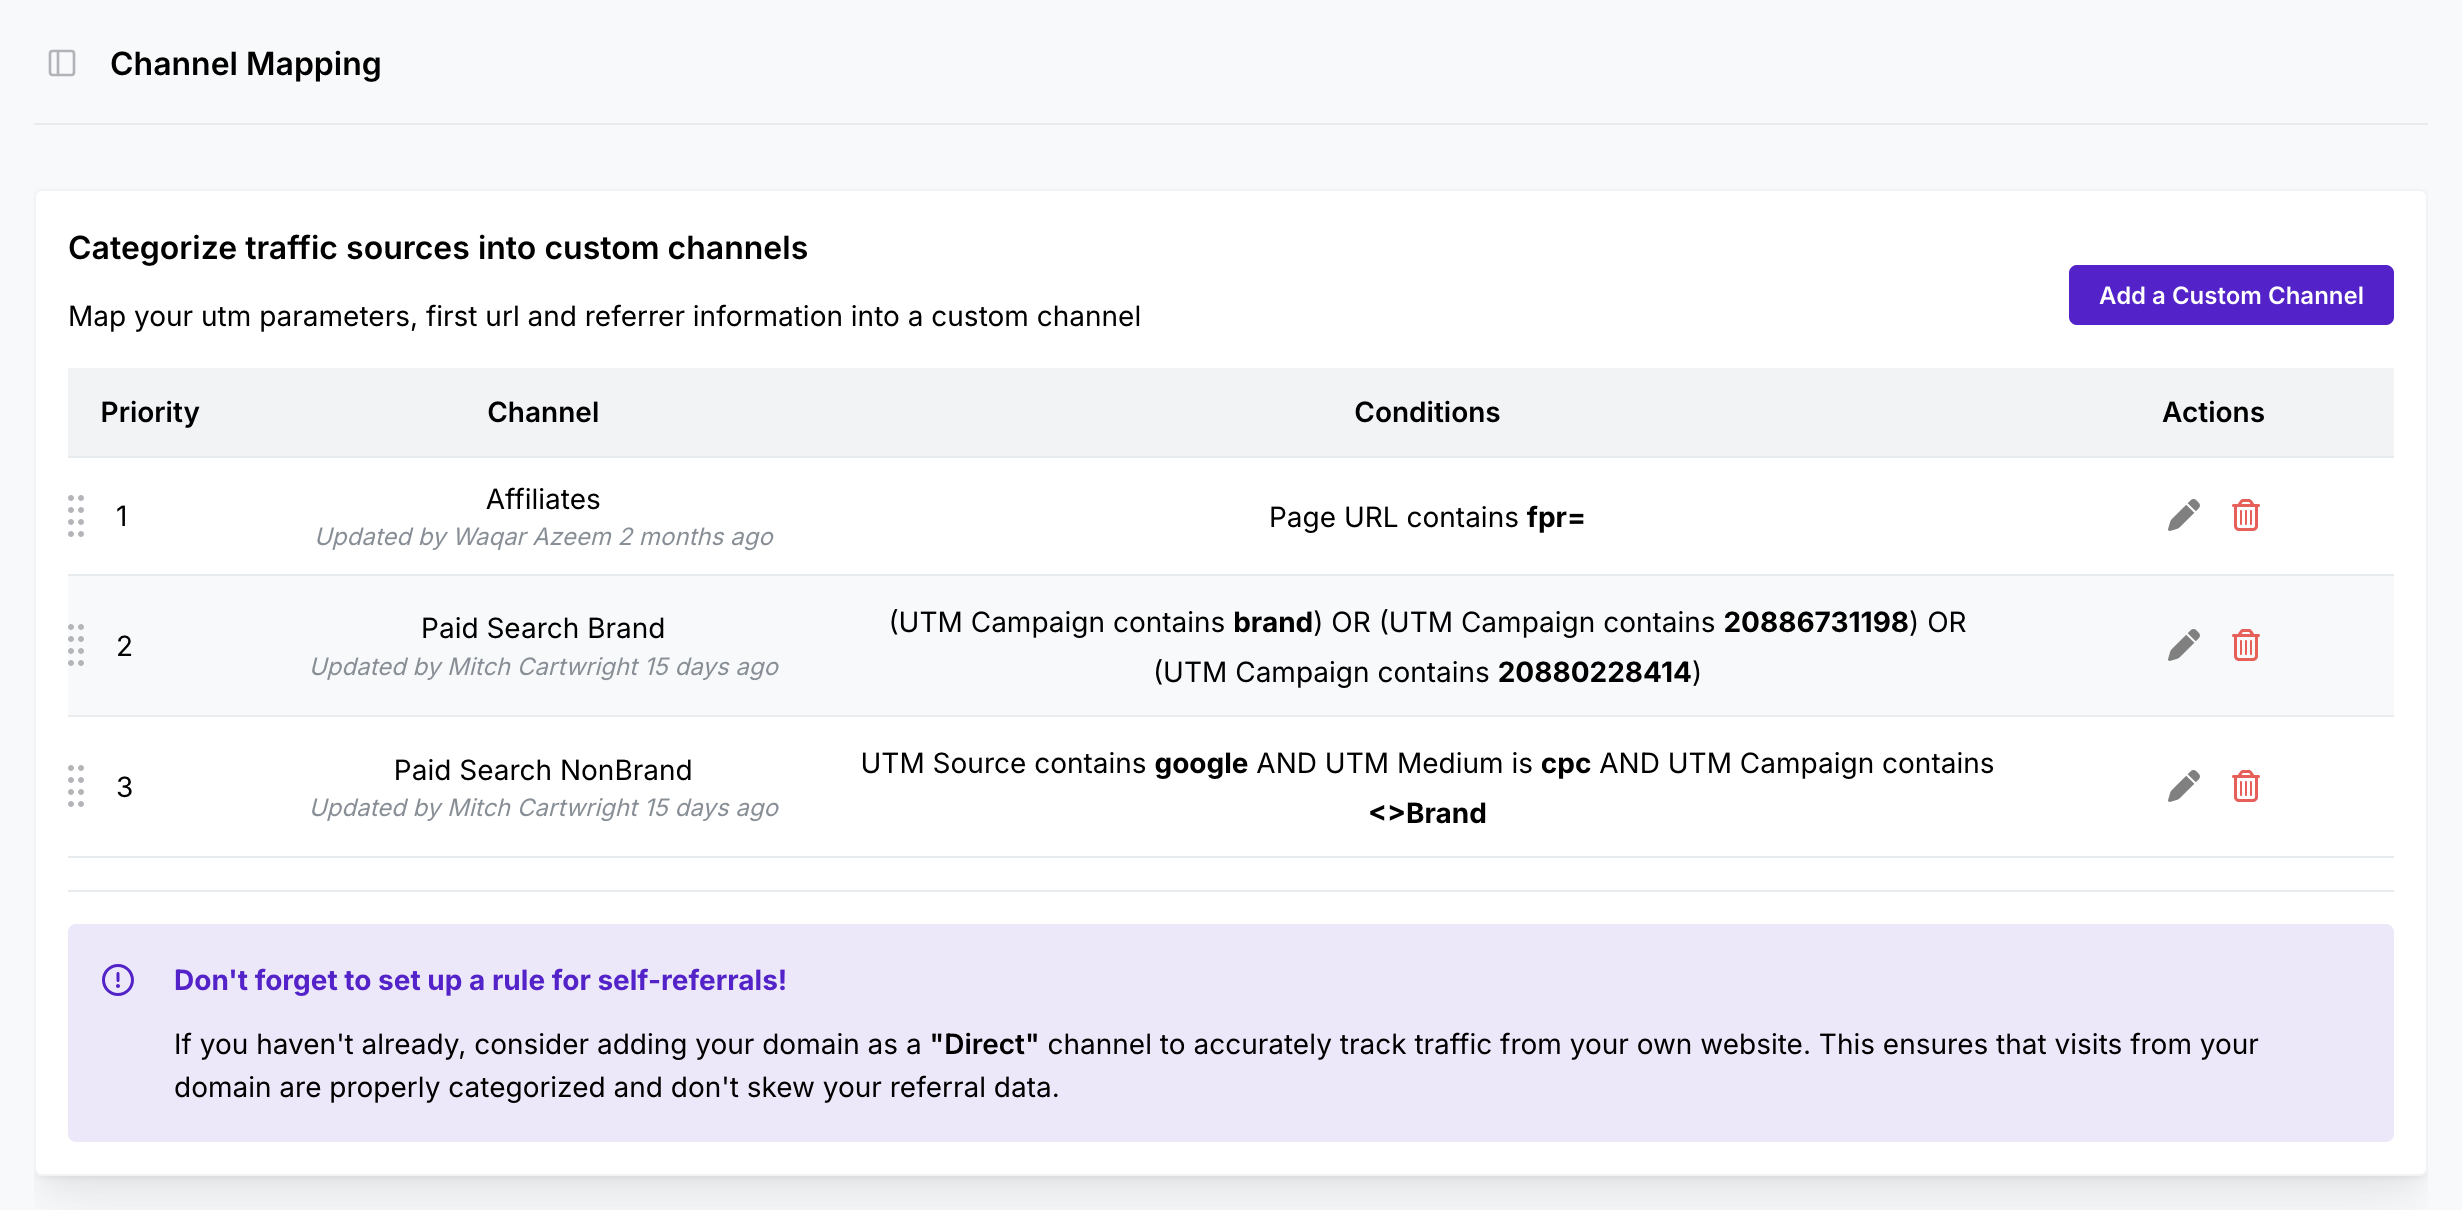The width and height of the screenshot is (2462, 1210).
Task: Click the info icon in self-referrals notice
Action: [x=118, y=980]
